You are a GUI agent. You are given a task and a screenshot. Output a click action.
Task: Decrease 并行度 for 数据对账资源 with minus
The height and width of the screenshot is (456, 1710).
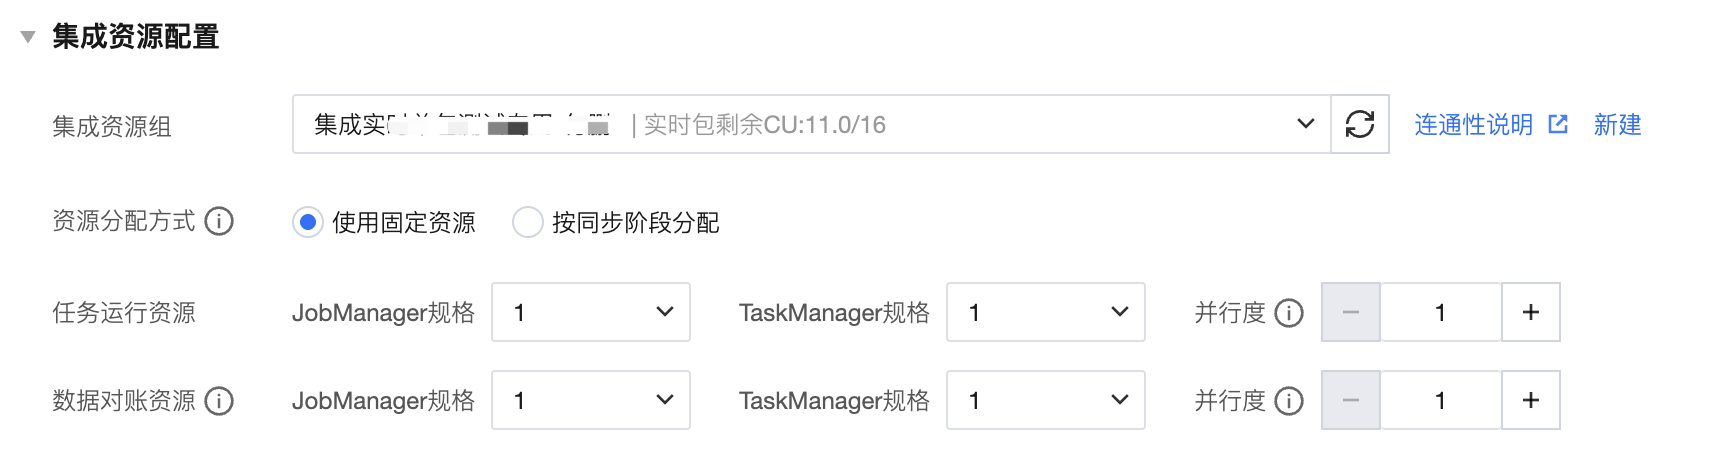[1351, 401]
